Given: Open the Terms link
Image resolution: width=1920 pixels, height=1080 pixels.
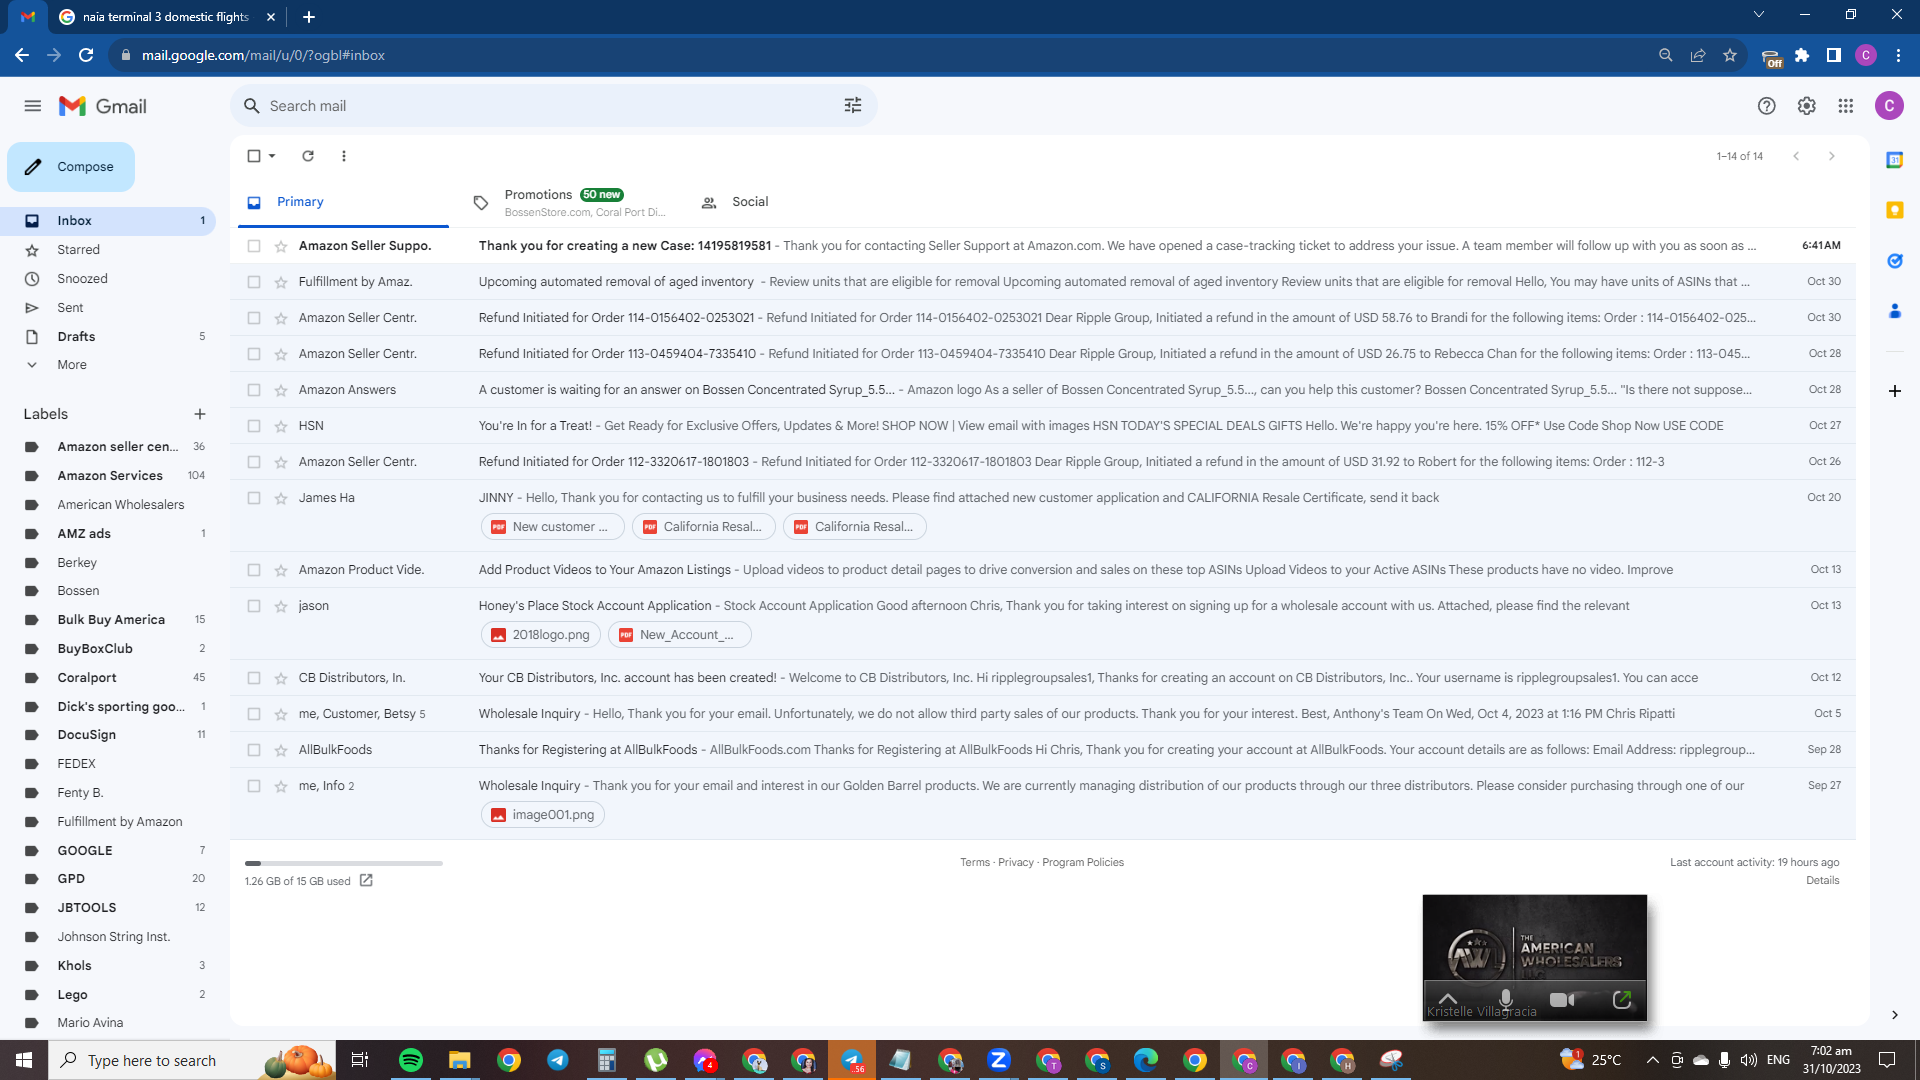Looking at the screenshot, I should tap(974, 862).
